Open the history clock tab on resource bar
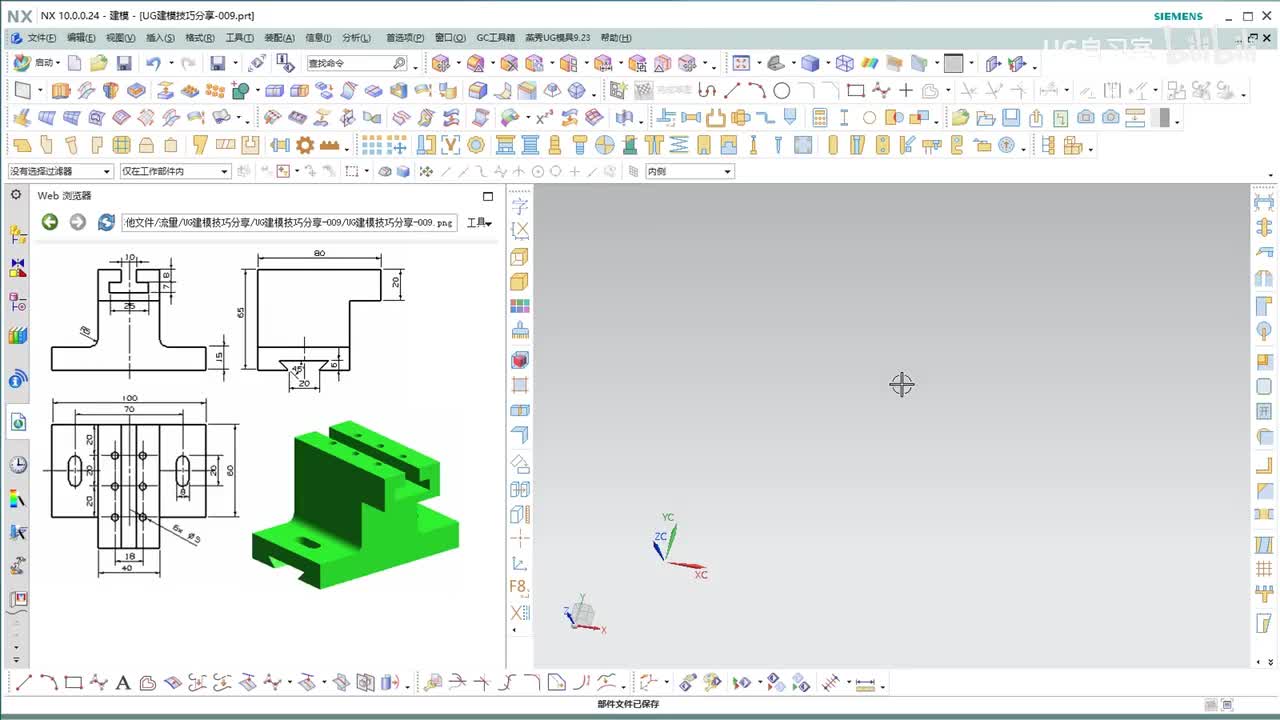The image size is (1280, 720). 18,465
